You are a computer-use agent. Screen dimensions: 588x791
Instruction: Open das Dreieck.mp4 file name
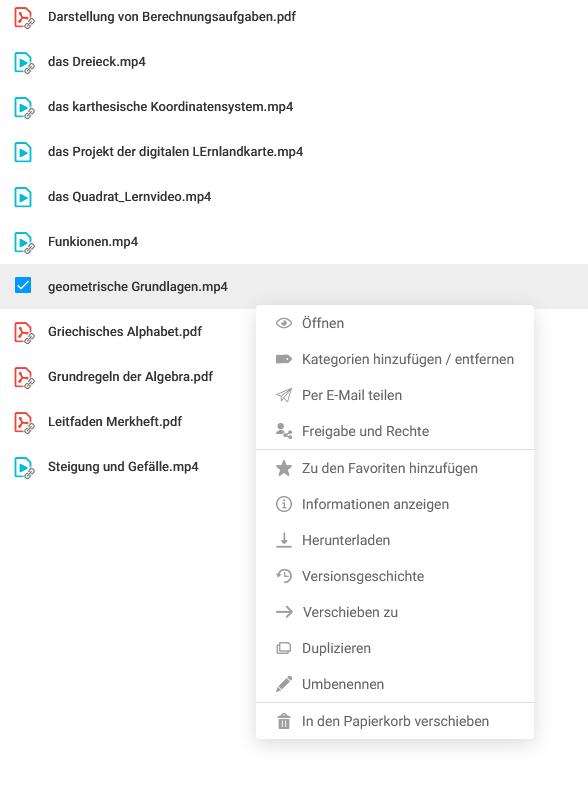pos(97,62)
